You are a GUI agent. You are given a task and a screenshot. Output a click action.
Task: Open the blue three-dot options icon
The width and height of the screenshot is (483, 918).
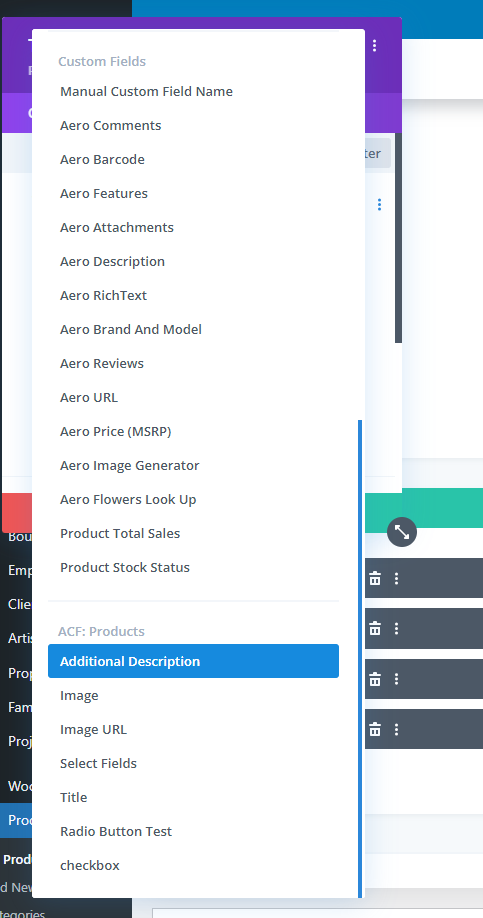380,204
